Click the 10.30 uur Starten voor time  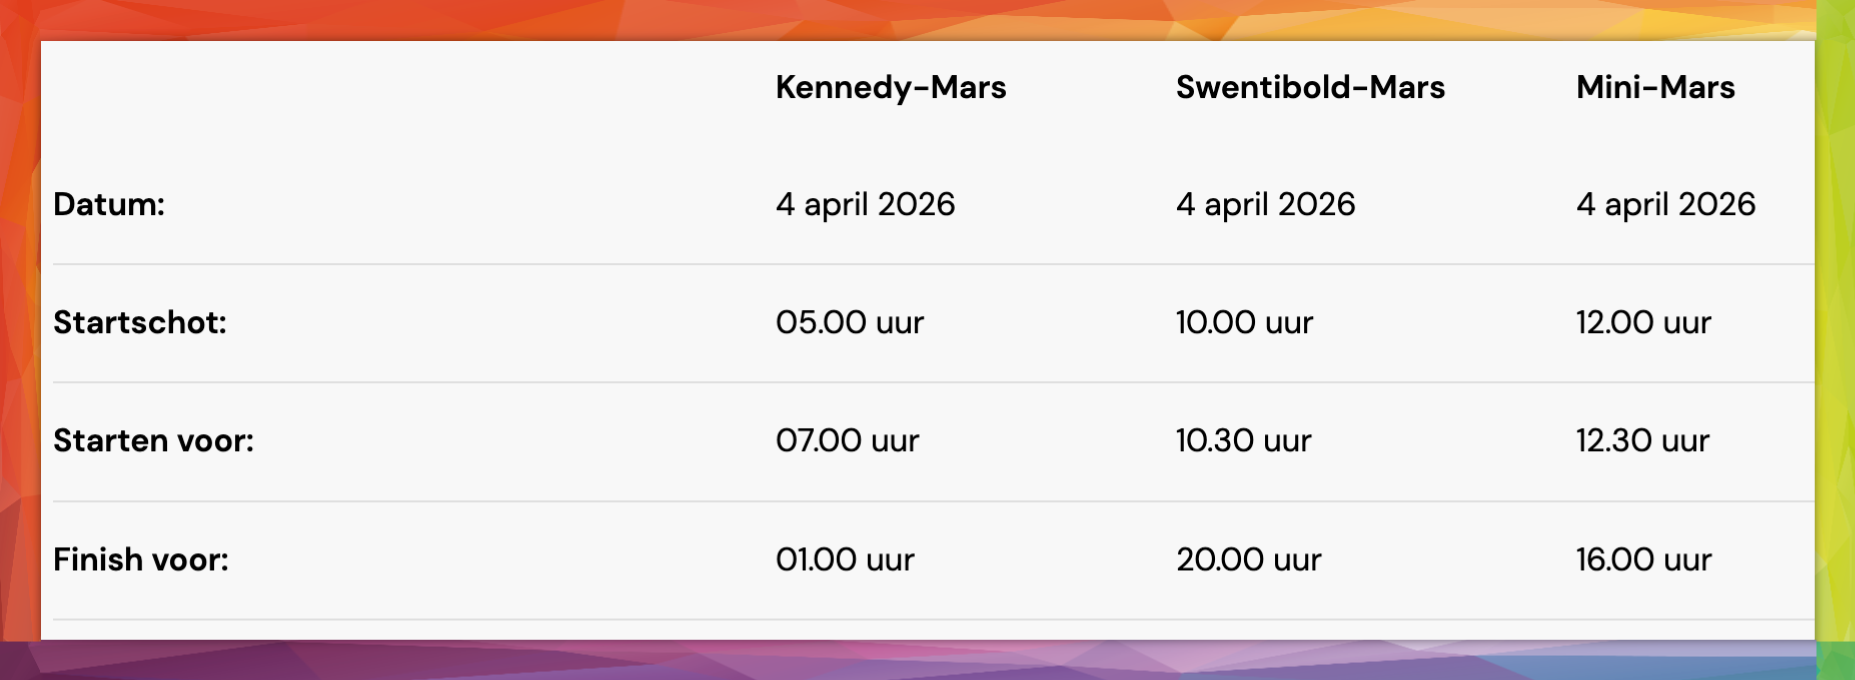click(x=1243, y=441)
